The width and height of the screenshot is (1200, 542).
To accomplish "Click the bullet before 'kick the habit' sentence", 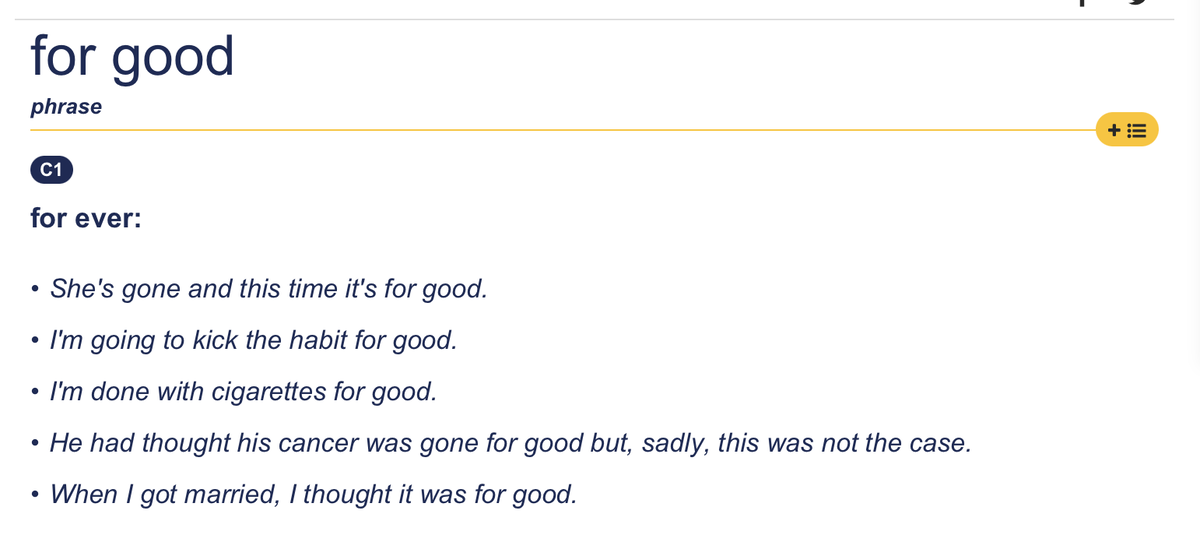I will (x=35, y=342).
